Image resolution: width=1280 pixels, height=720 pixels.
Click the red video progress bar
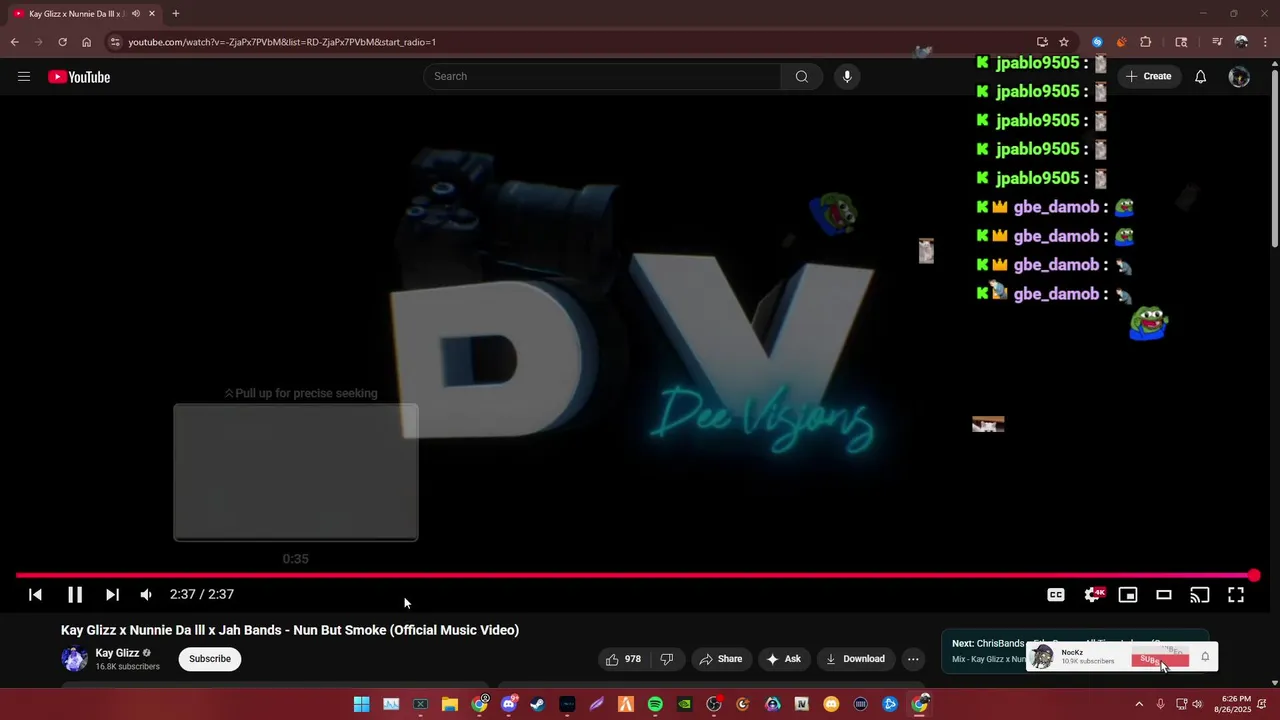pos(634,575)
